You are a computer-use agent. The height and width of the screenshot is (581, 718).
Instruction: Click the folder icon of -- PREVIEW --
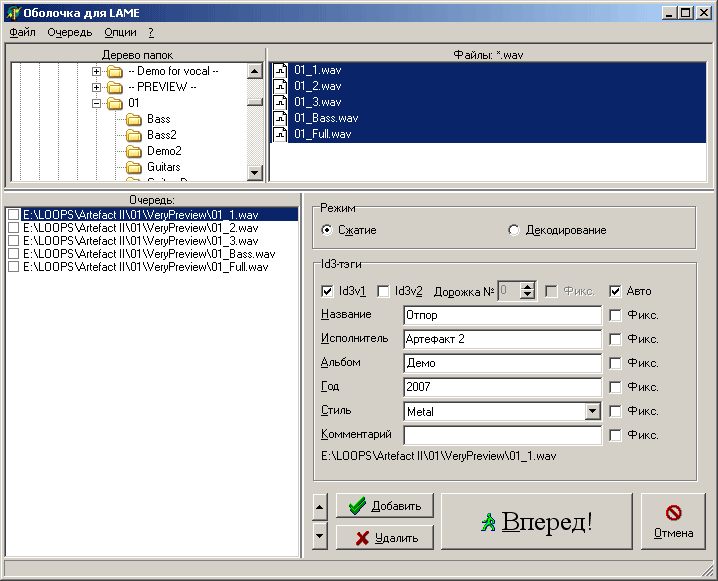[x=115, y=87]
